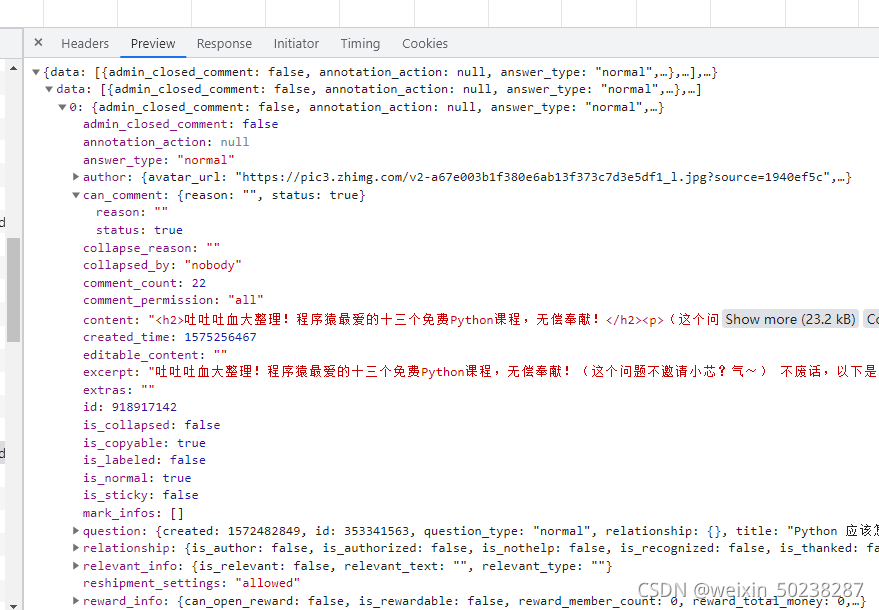Image resolution: width=879 pixels, height=610 pixels.
Task: Click Show more (23.2 kB) button
Action: click(790, 319)
